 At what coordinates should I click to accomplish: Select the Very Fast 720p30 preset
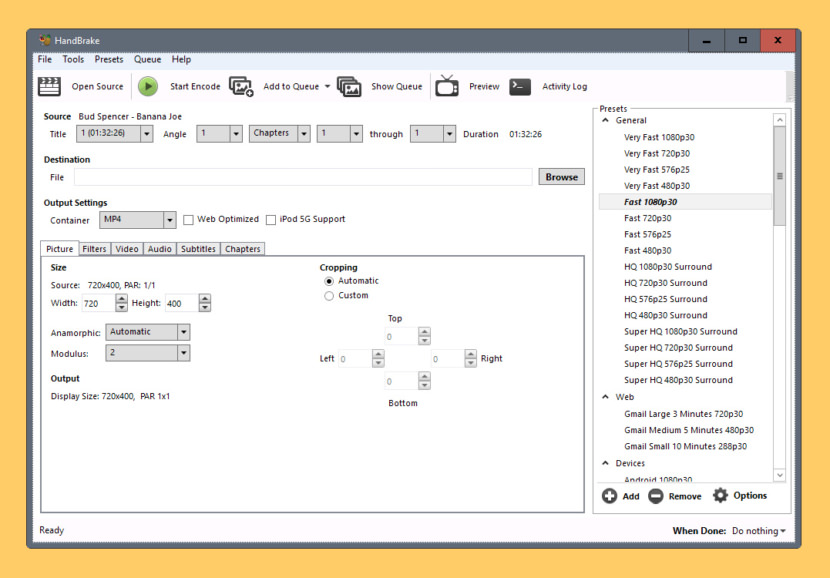[x=657, y=153]
